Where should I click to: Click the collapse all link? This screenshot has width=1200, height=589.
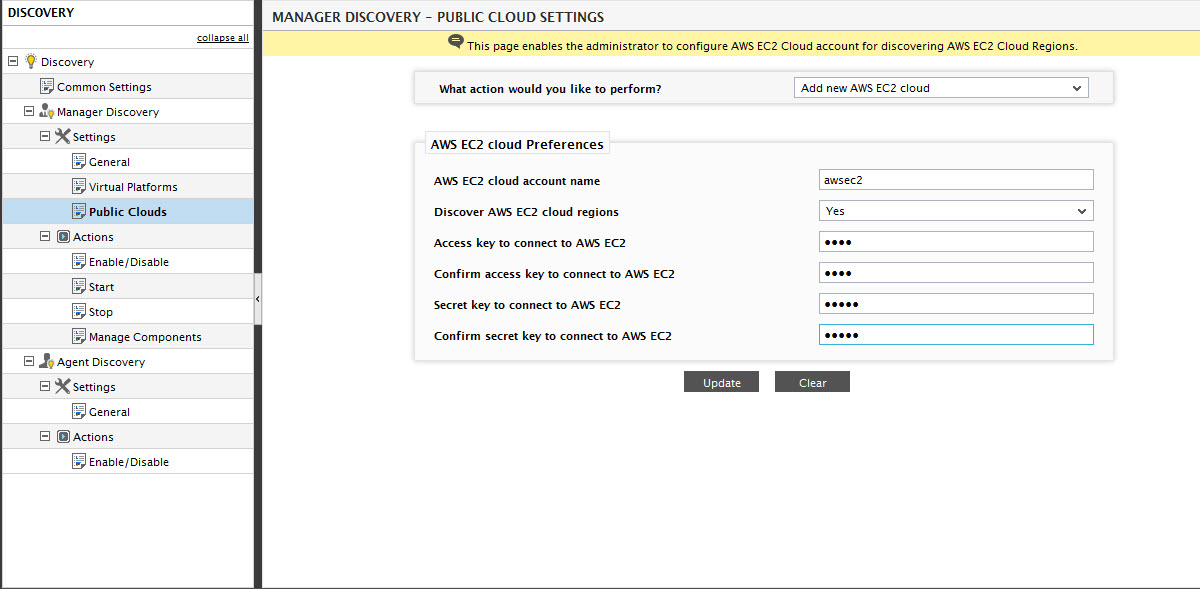223,38
